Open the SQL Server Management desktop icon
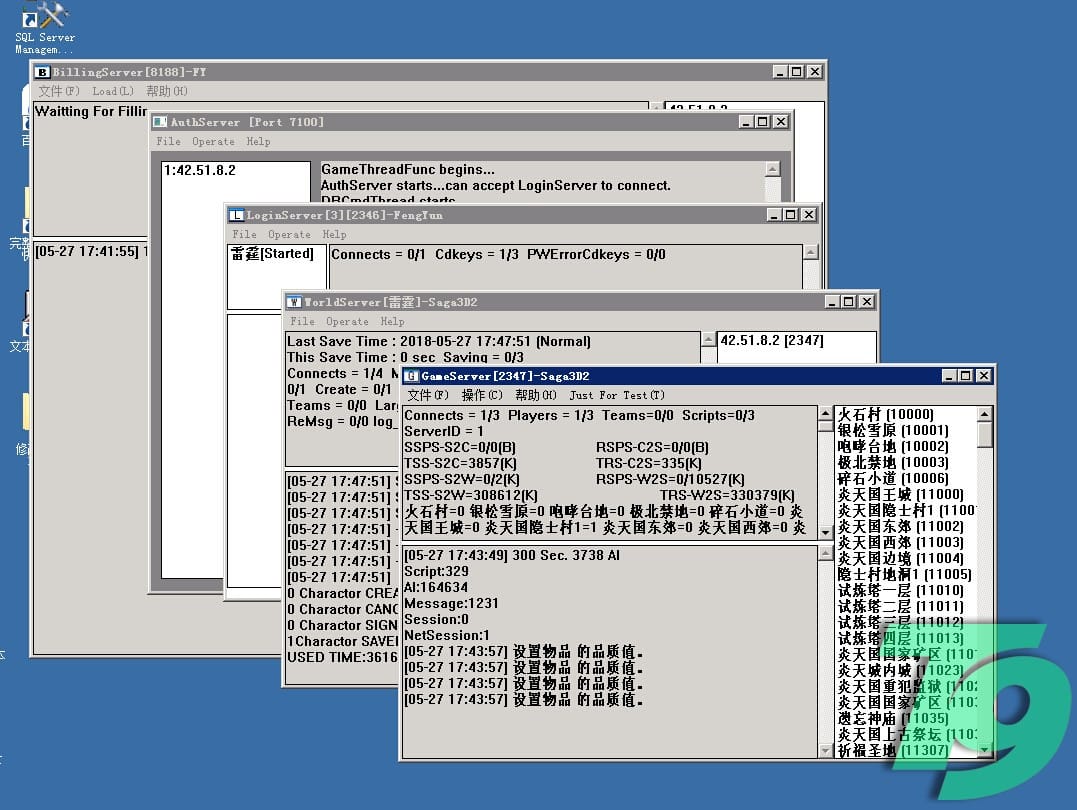This screenshot has height=810, width=1077. tap(44, 20)
